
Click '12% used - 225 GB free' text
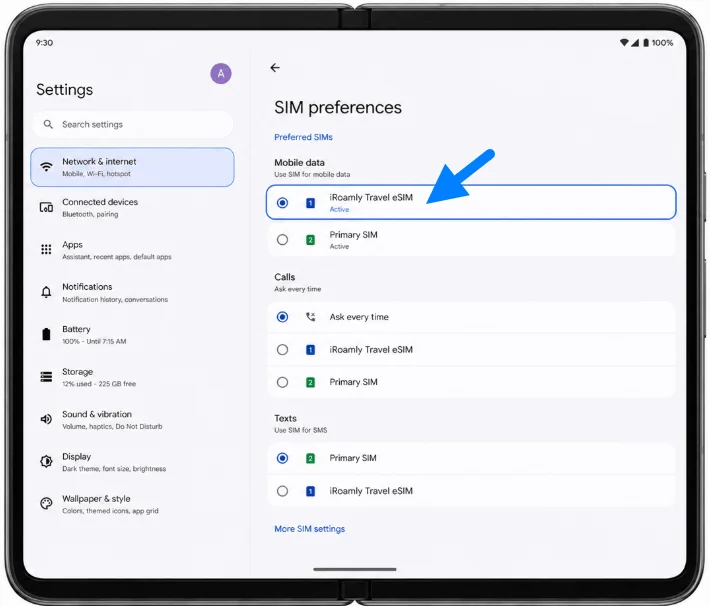[x=99, y=384]
